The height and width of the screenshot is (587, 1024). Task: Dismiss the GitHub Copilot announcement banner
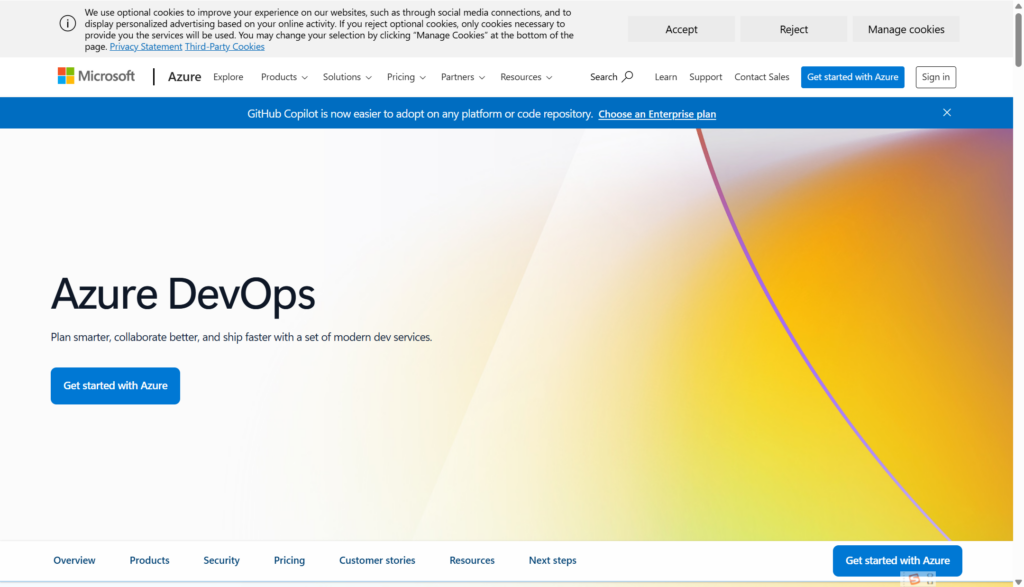coord(946,112)
